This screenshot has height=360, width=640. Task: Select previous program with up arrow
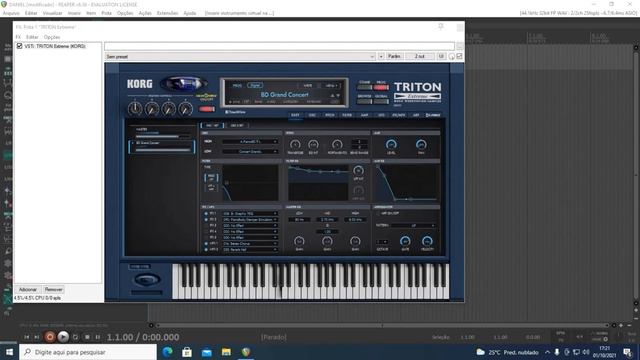(332, 96)
